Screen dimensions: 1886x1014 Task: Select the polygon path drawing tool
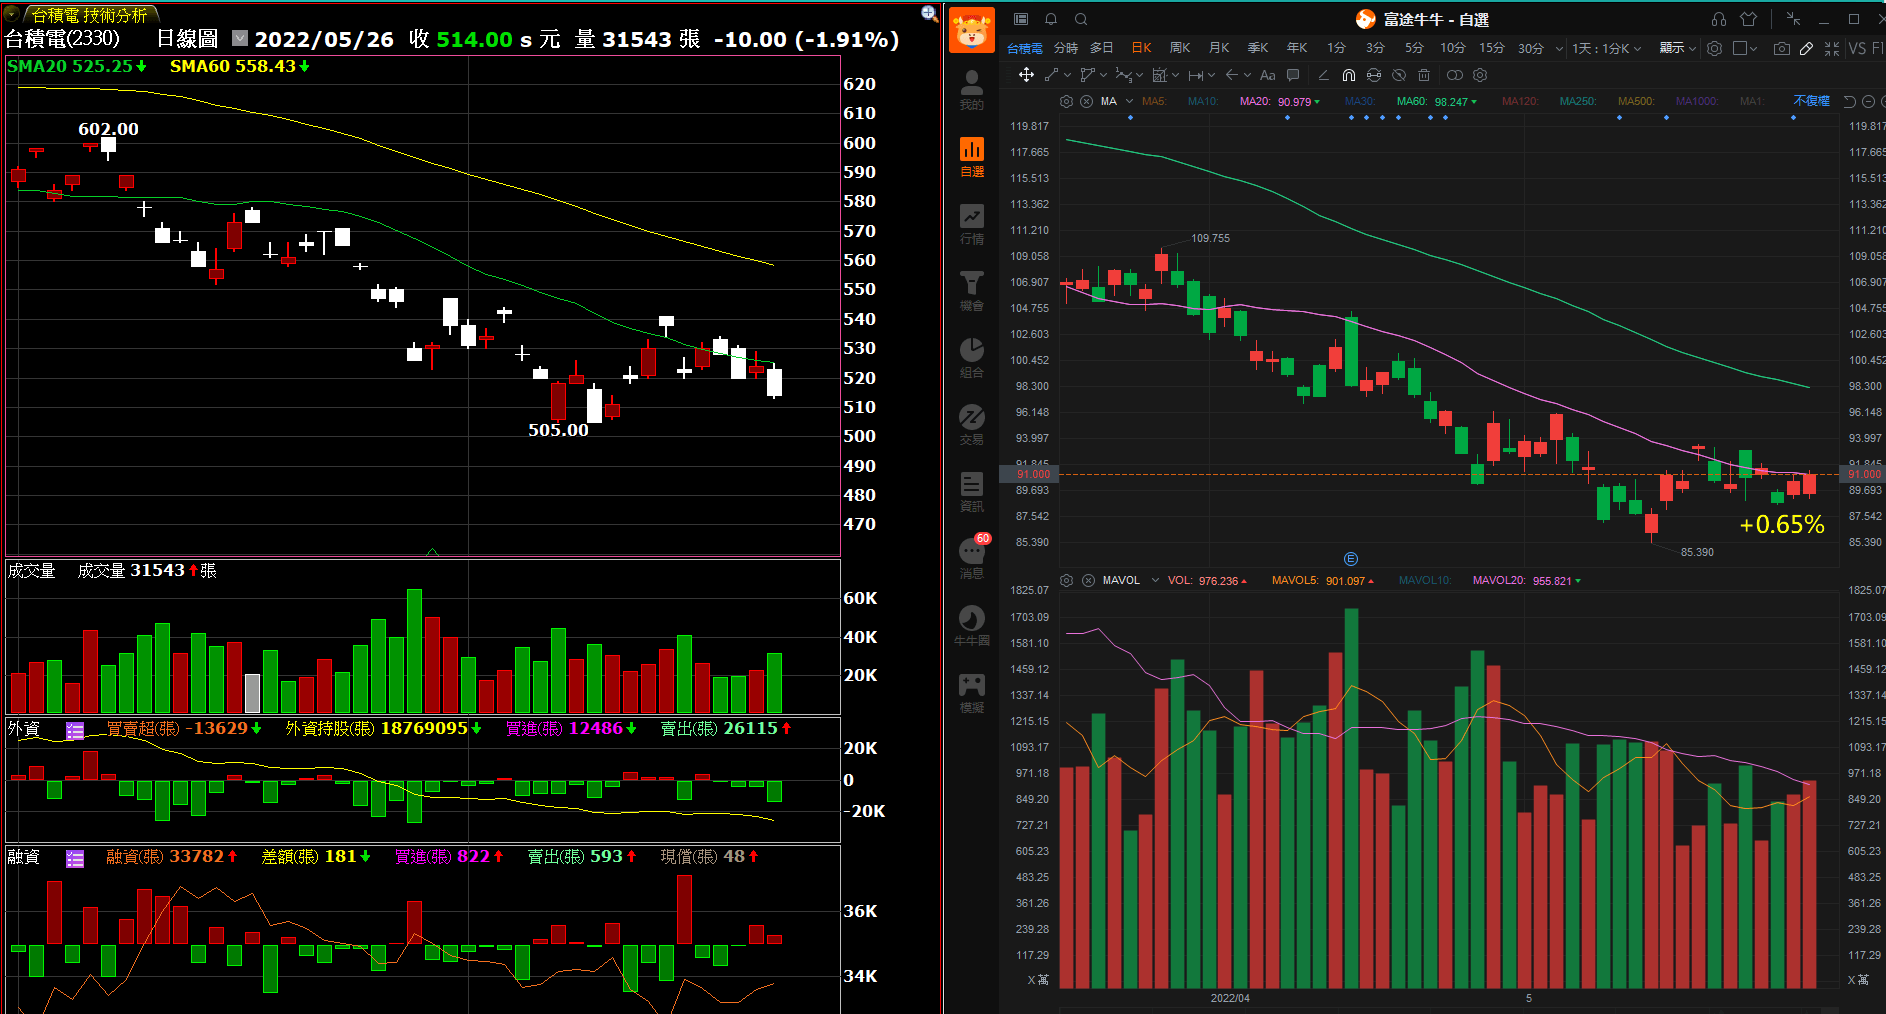tap(1087, 75)
